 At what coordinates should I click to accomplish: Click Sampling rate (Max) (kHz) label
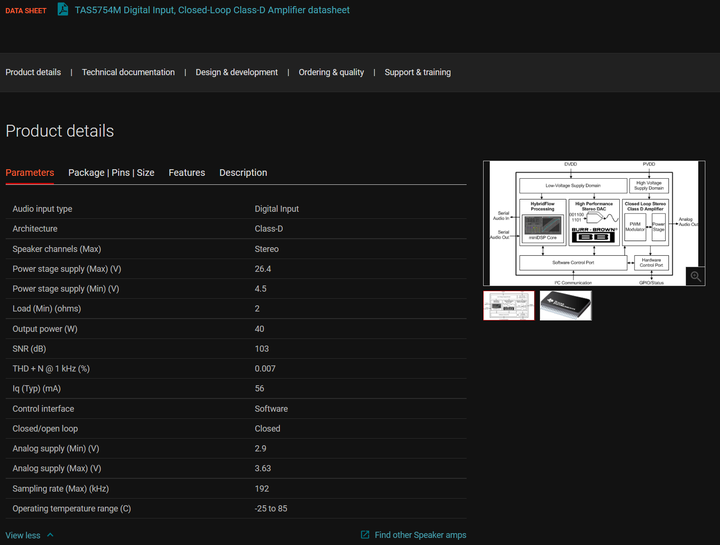pos(61,489)
